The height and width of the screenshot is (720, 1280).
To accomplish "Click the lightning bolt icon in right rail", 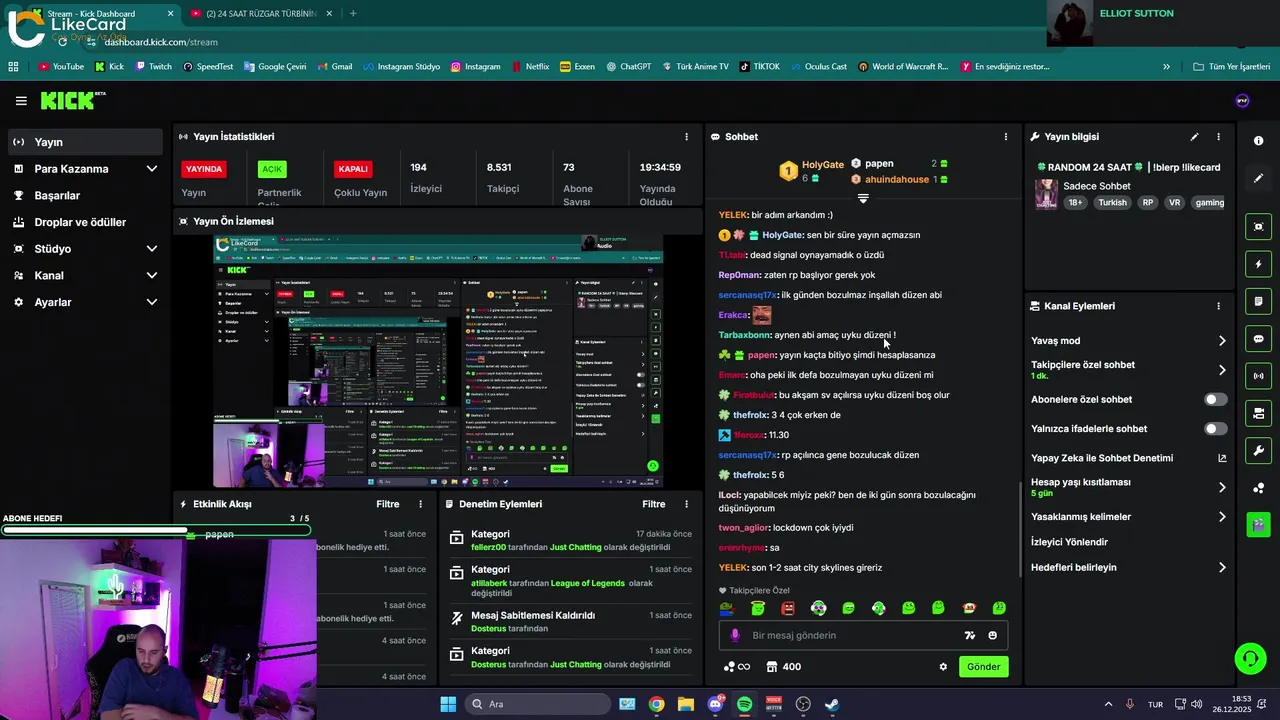I will [x=1258, y=264].
